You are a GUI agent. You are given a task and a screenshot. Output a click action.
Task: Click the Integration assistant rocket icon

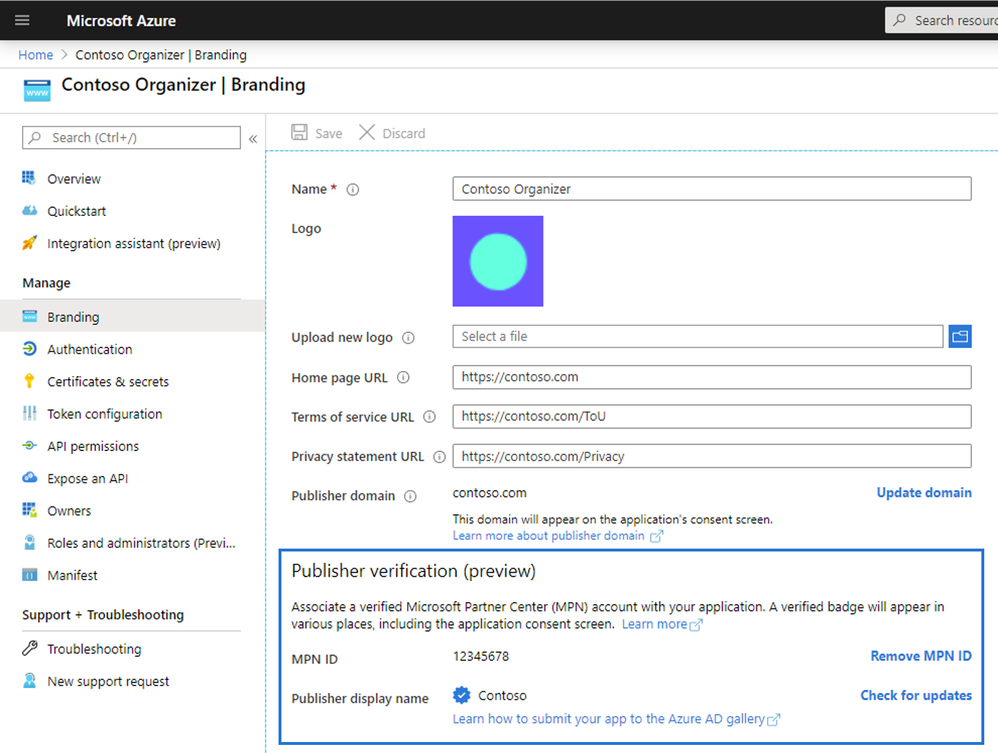point(29,243)
